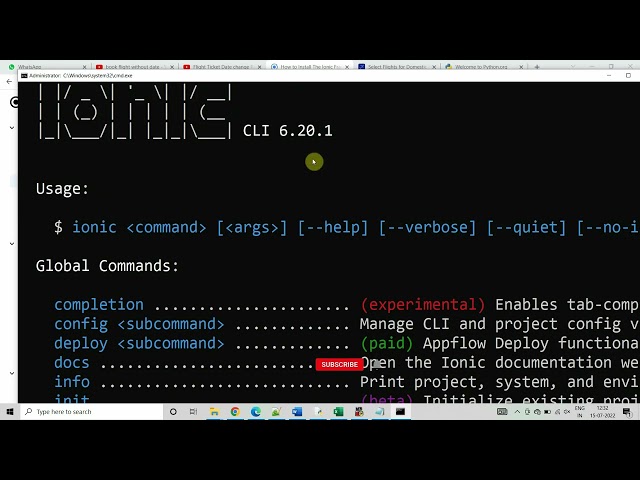Close the Flight Ticket Date change tab
Viewport: 640px width, 480px height.
[259, 67]
